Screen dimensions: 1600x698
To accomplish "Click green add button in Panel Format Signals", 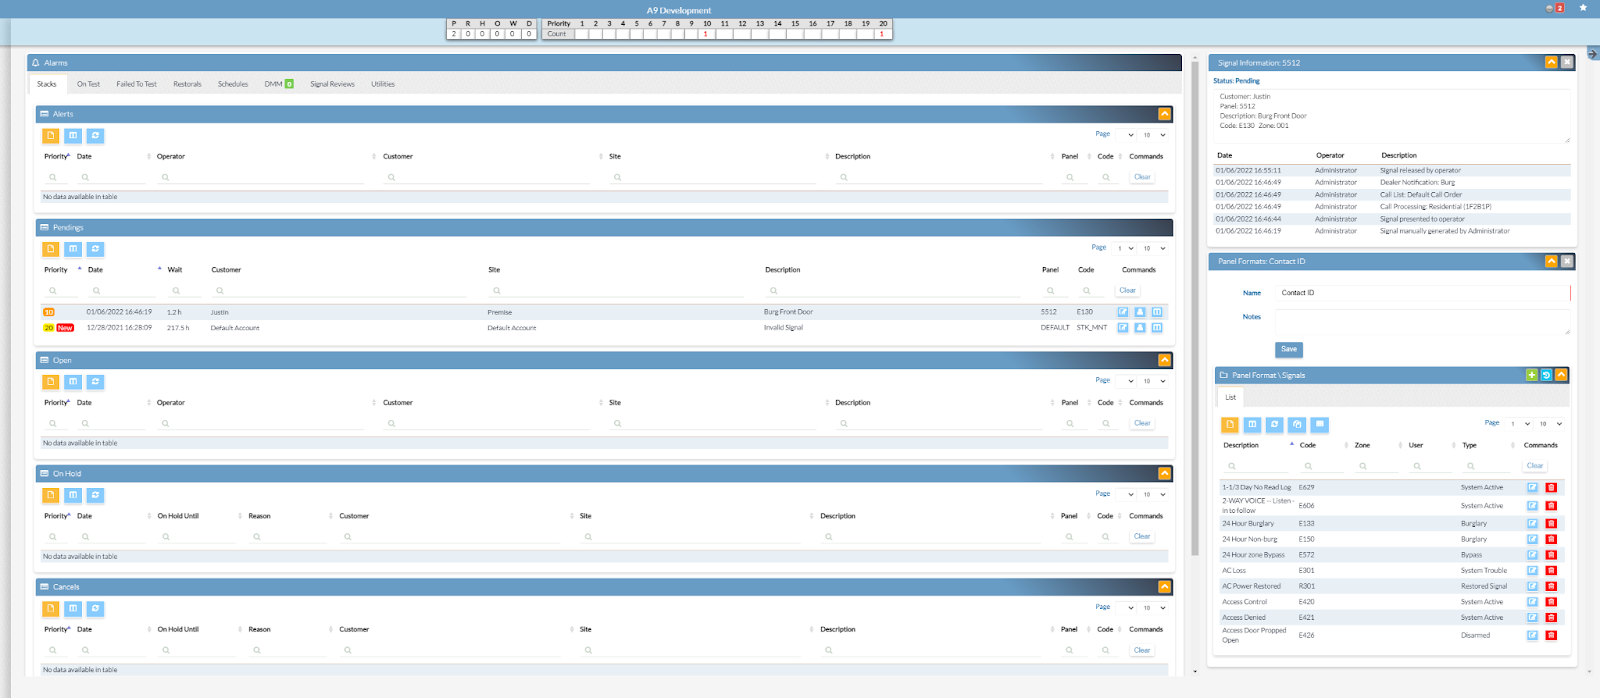I will [1531, 375].
